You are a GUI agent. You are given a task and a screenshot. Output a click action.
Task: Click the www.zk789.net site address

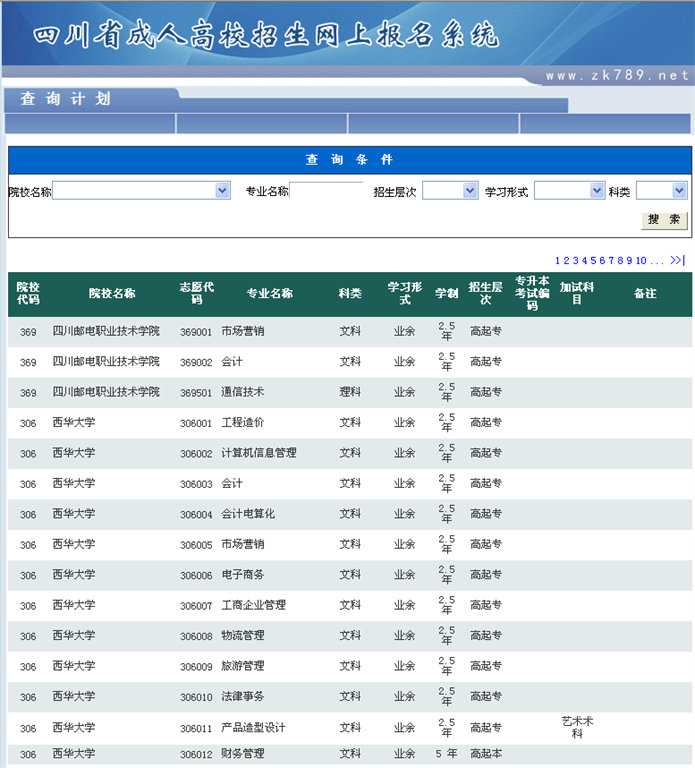pyautogui.click(x=617, y=76)
